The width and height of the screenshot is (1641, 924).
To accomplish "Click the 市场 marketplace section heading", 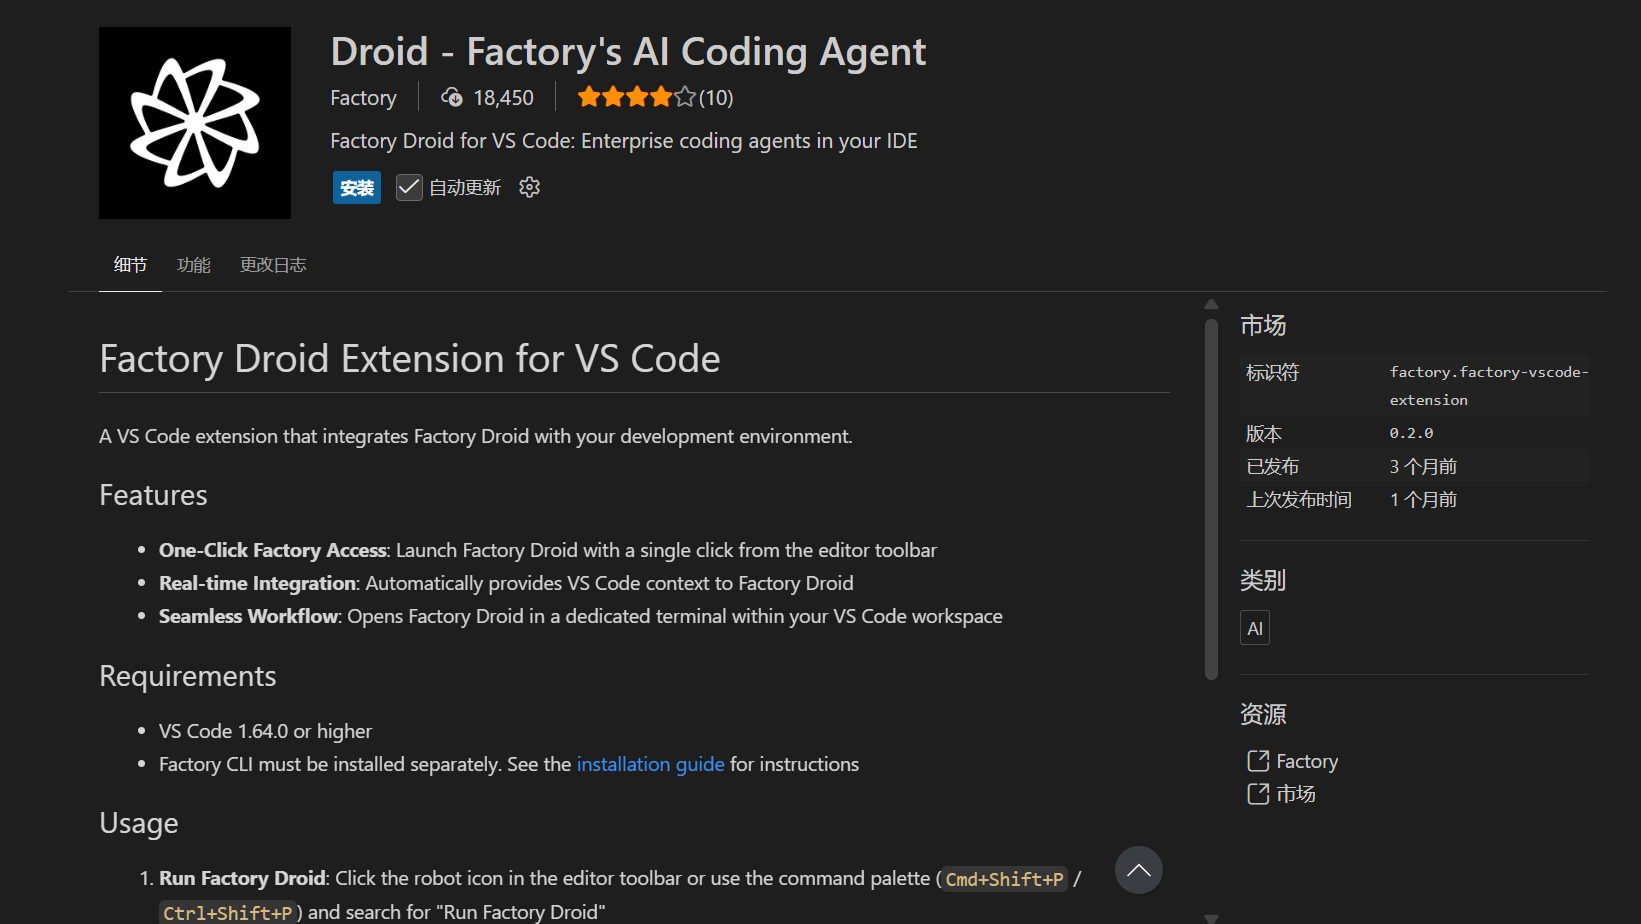I will pos(1263,325).
